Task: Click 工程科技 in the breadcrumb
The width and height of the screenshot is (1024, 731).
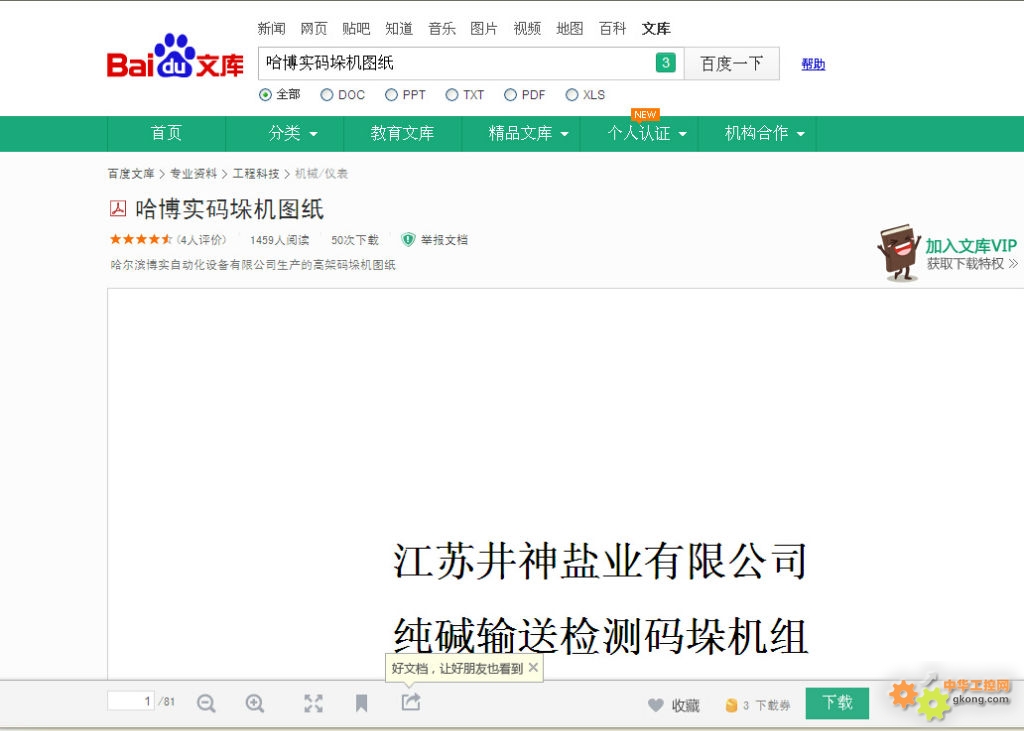Action: click(x=256, y=174)
